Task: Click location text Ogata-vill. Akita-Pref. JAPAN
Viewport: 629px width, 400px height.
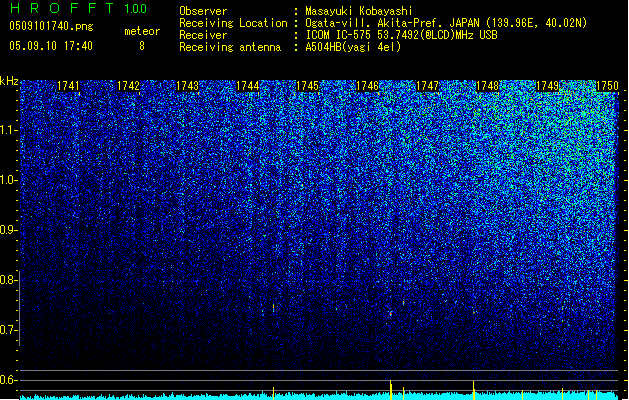Action: [393, 23]
